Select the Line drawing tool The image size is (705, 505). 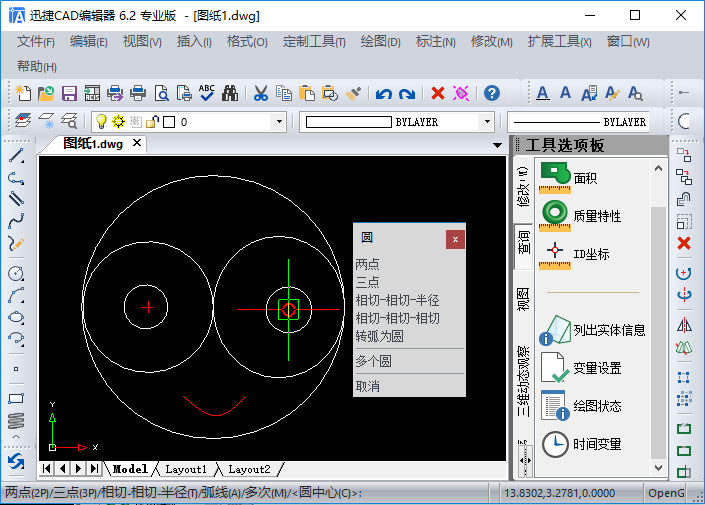[x=16, y=156]
